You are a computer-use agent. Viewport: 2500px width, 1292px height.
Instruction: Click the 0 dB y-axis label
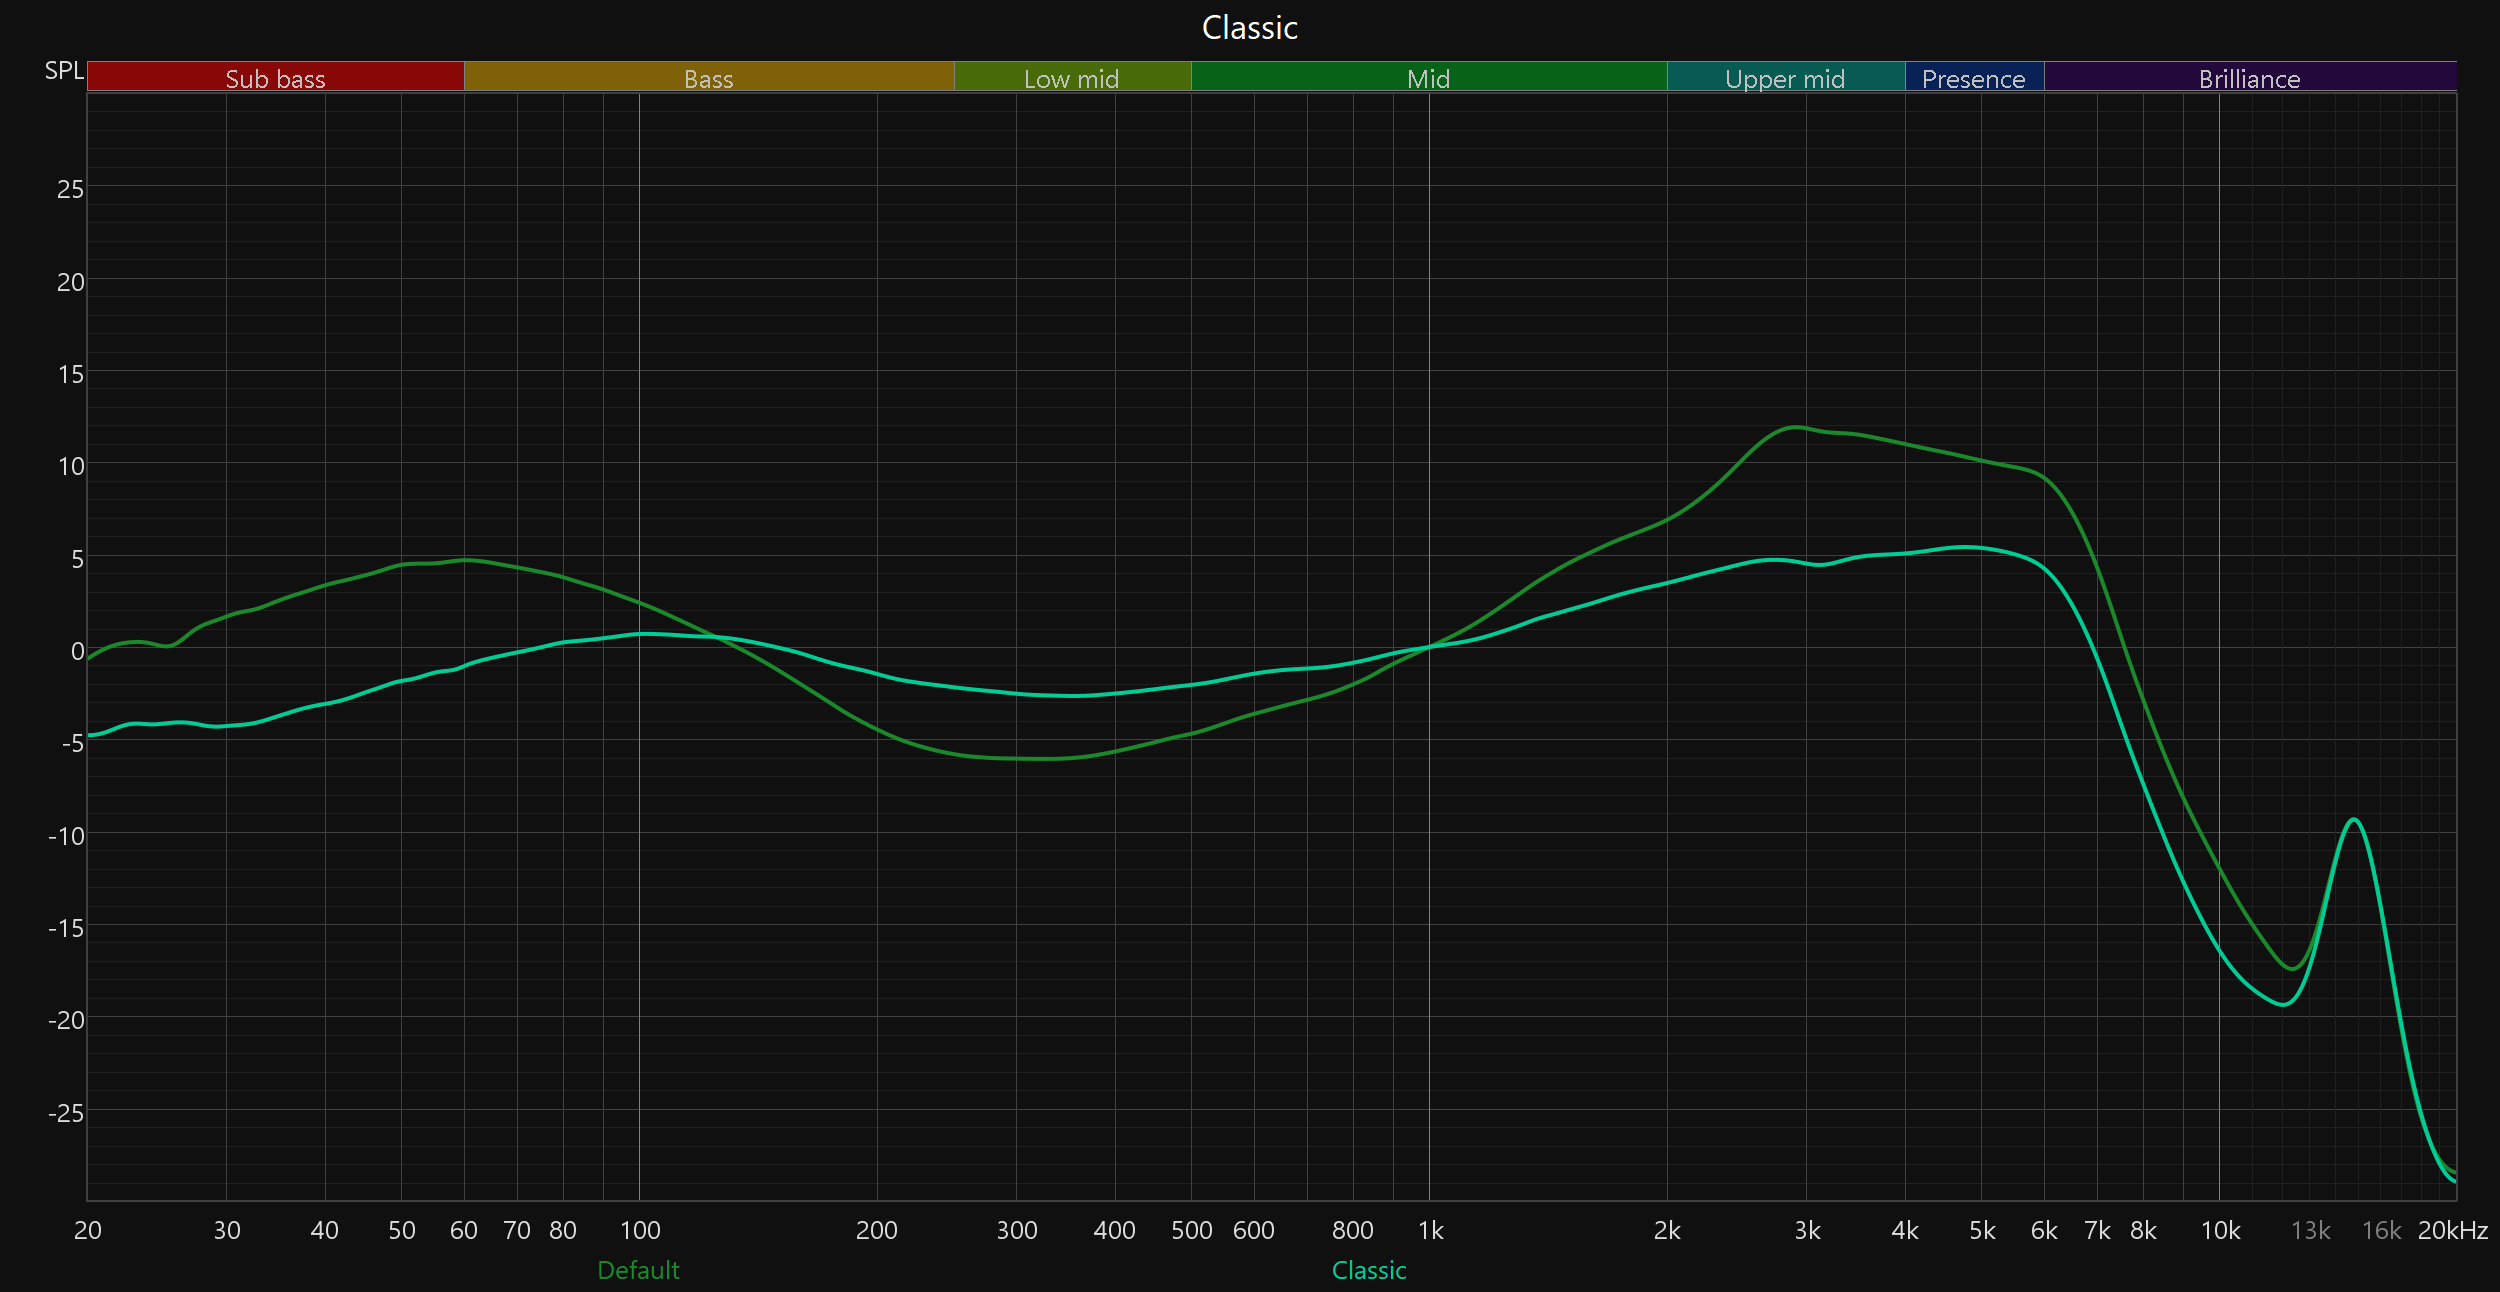77,651
